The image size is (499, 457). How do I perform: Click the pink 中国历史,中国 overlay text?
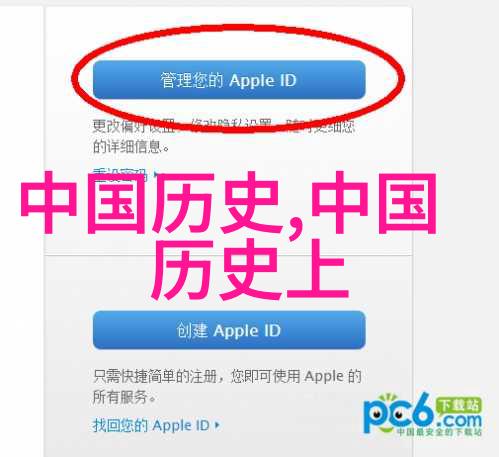coord(229,202)
